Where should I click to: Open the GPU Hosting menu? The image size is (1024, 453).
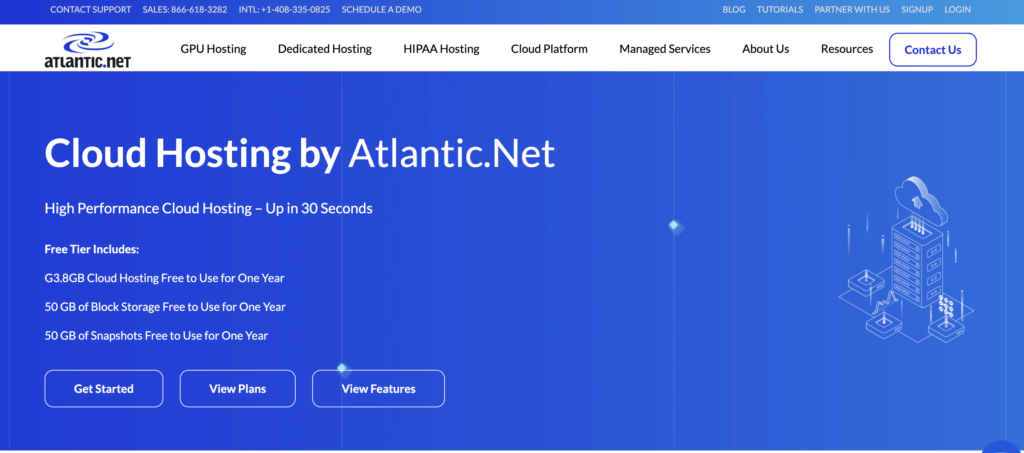[214, 49]
